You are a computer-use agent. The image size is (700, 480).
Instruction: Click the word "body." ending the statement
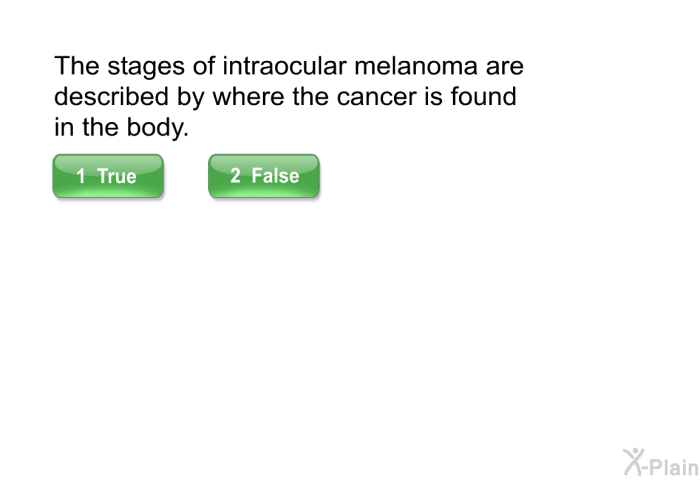click(x=158, y=128)
